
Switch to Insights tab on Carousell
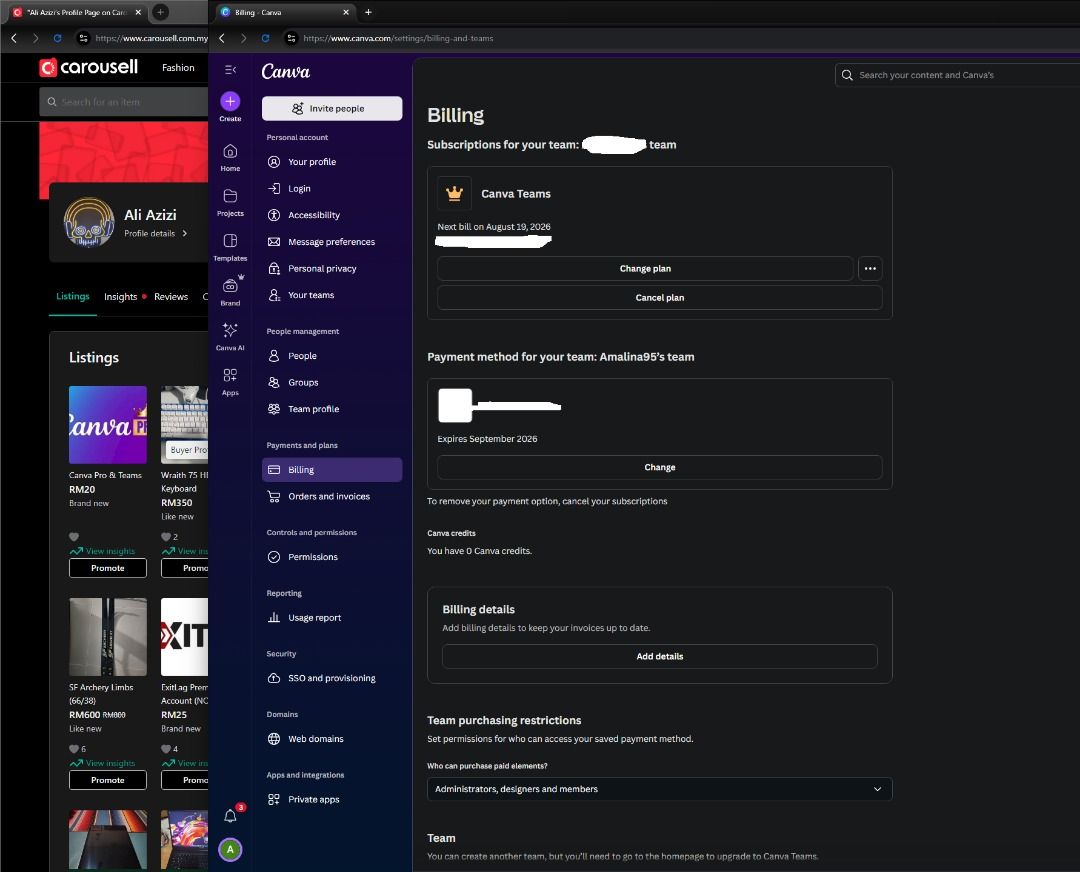coord(121,297)
